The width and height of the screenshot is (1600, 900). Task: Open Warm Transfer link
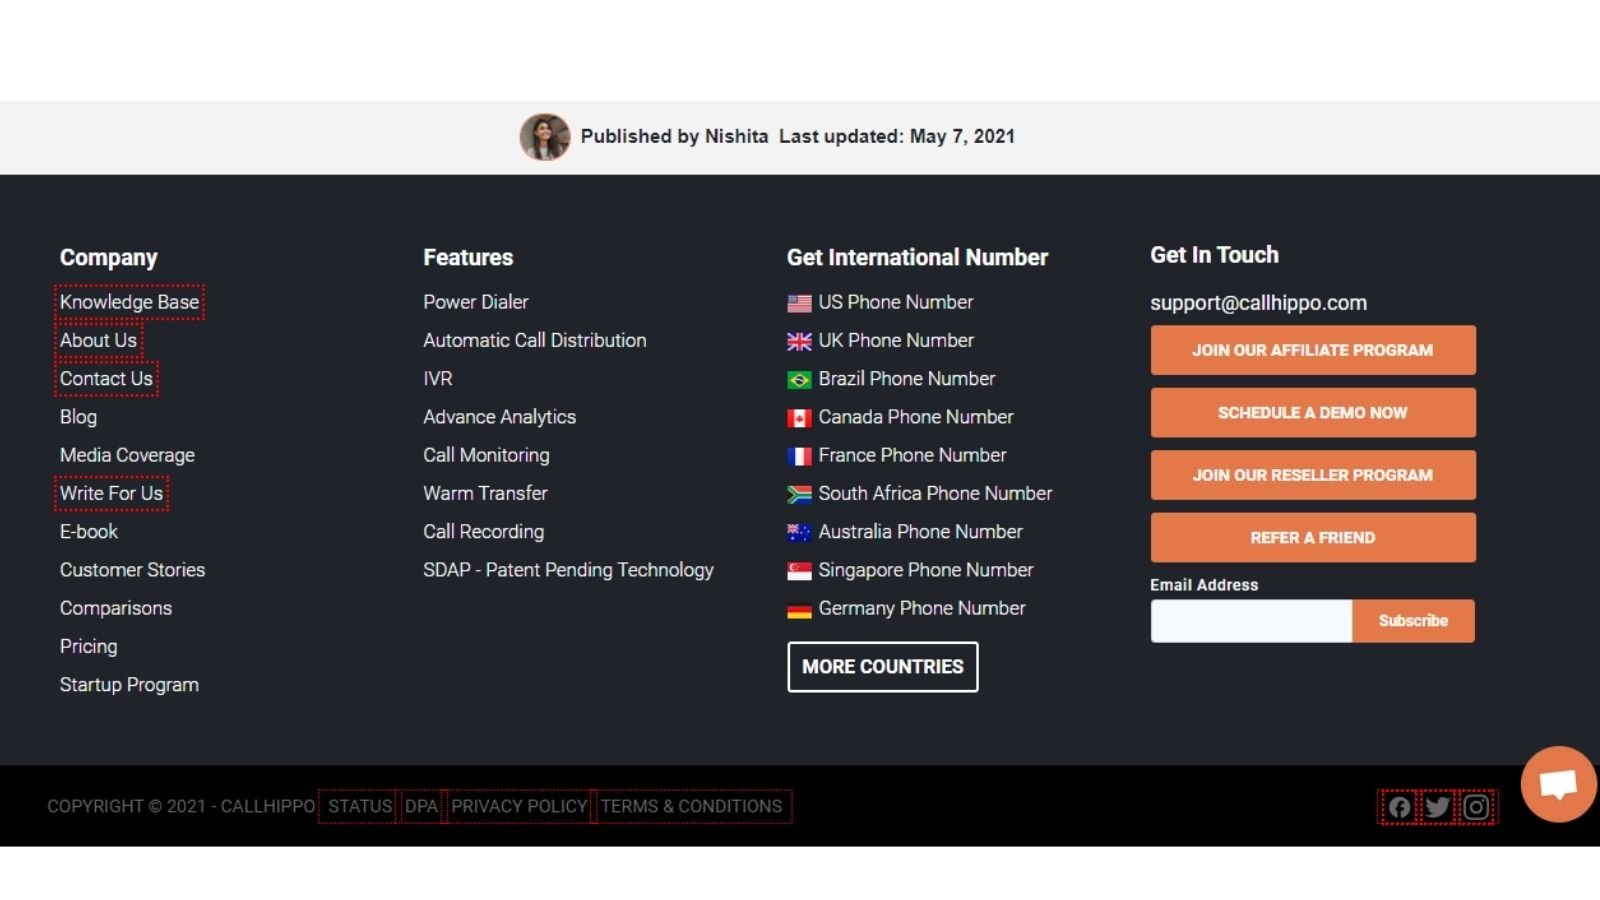tap(485, 493)
